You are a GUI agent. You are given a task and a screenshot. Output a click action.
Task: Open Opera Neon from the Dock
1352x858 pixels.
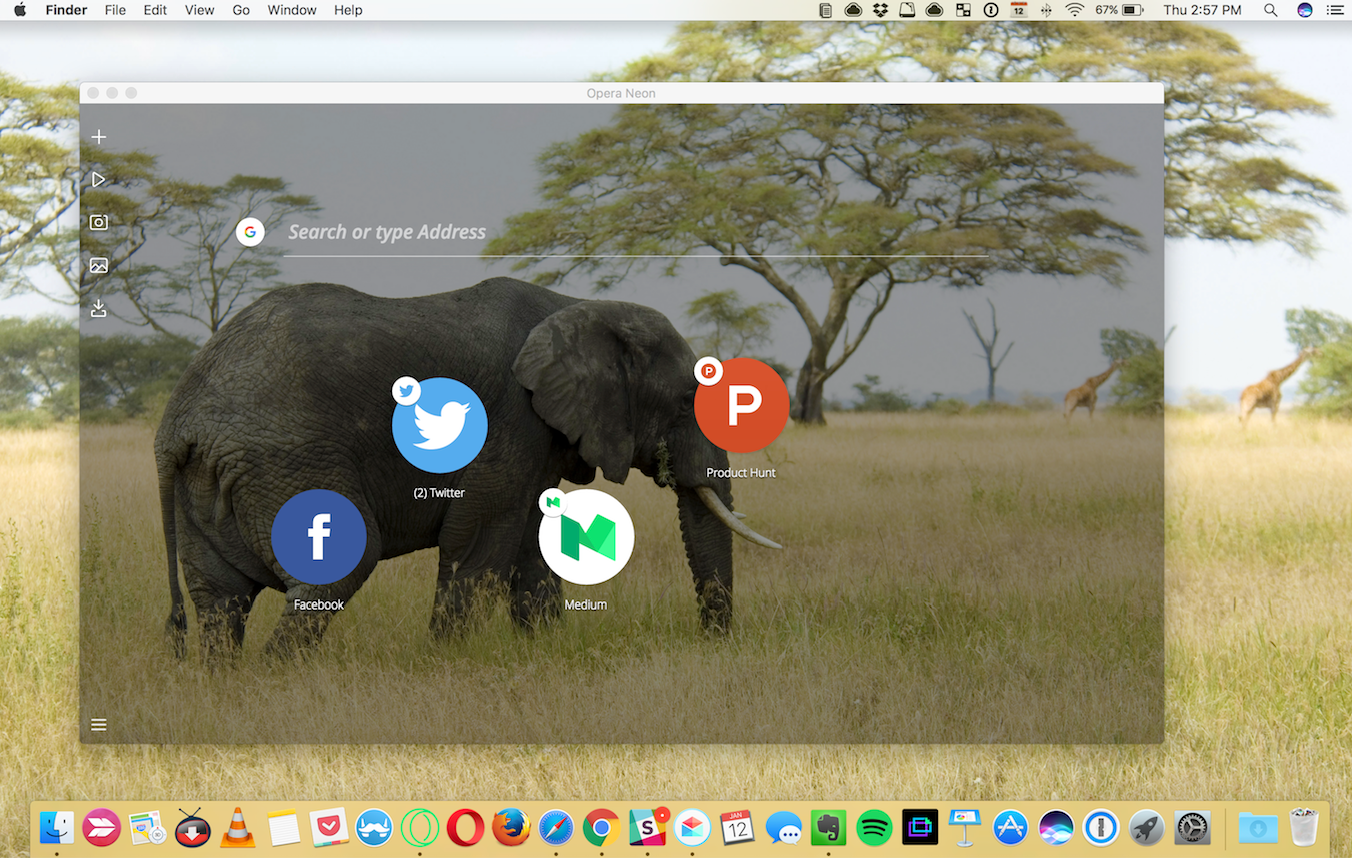click(420, 827)
